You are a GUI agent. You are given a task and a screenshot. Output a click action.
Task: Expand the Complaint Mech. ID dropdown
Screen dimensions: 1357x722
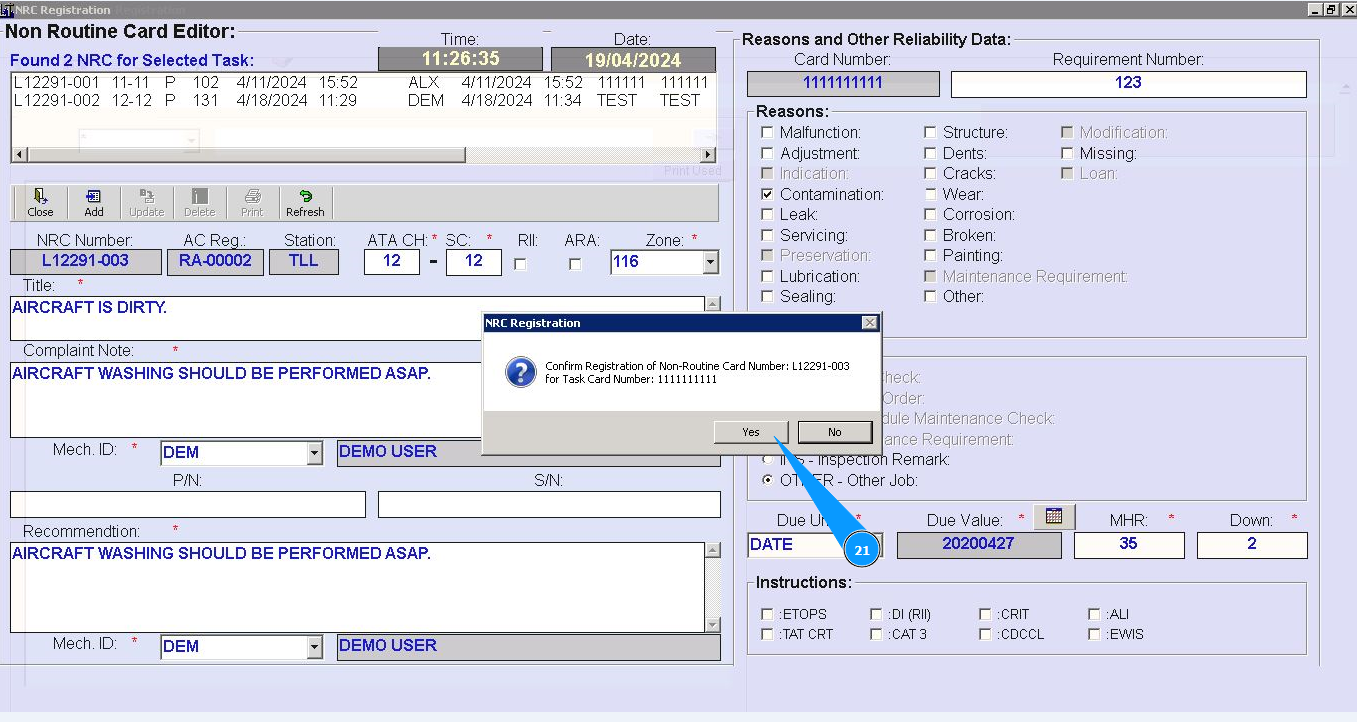click(x=314, y=453)
